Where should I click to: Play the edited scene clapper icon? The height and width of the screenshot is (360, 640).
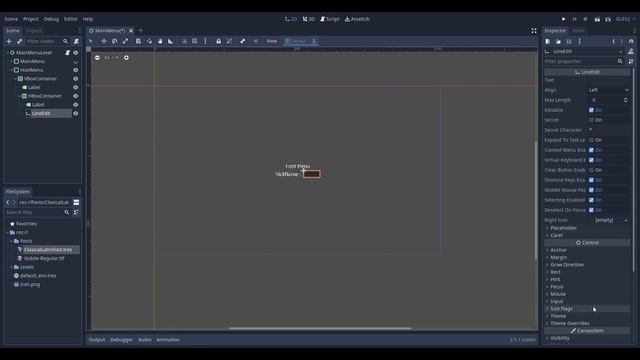pyautogui.click(x=597, y=19)
